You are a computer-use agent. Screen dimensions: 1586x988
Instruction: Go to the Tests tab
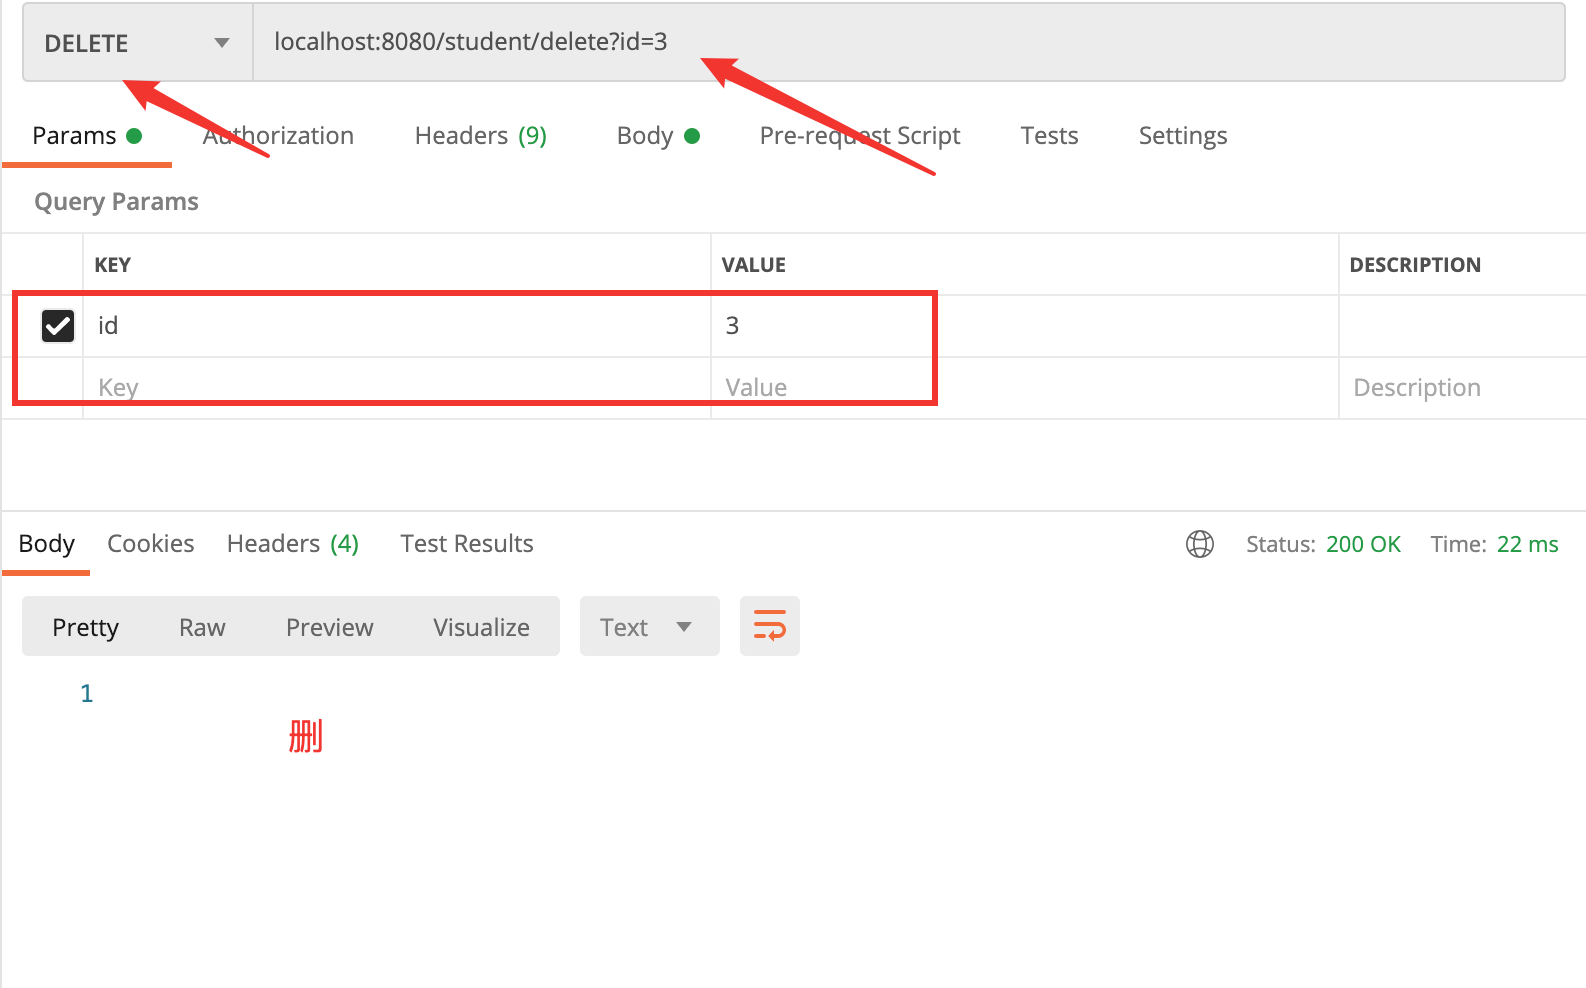coord(1049,136)
